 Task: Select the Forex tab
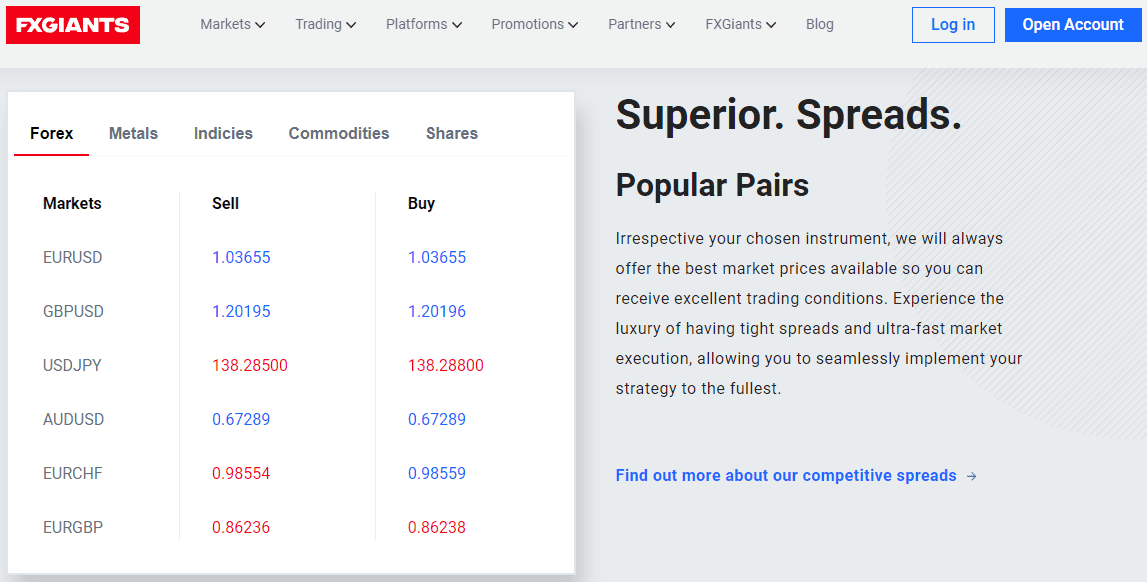[x=51, y=133]
